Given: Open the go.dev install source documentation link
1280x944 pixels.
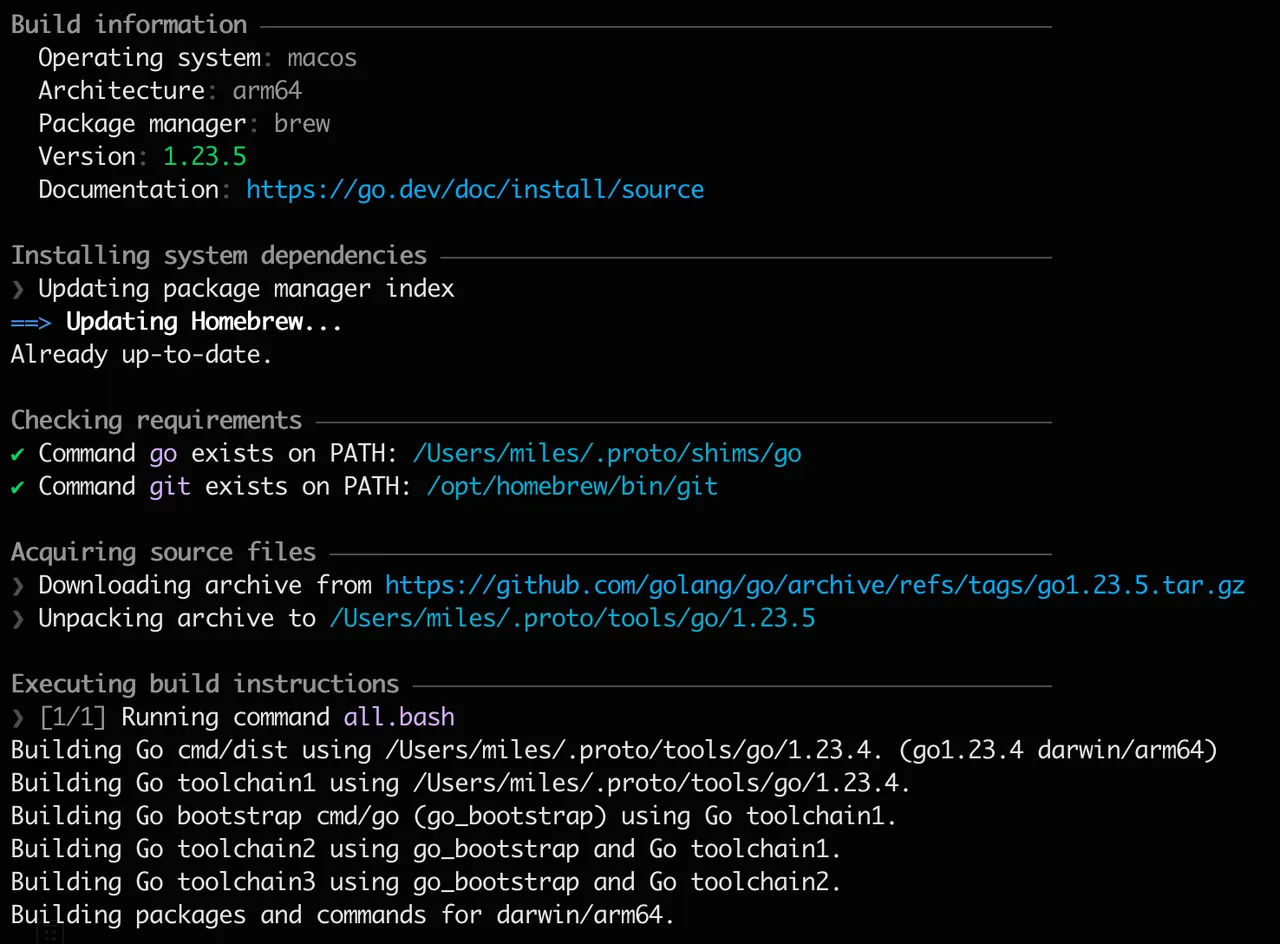Looking at the screenshot, I should pyautogui.click(x=475, y=189).
